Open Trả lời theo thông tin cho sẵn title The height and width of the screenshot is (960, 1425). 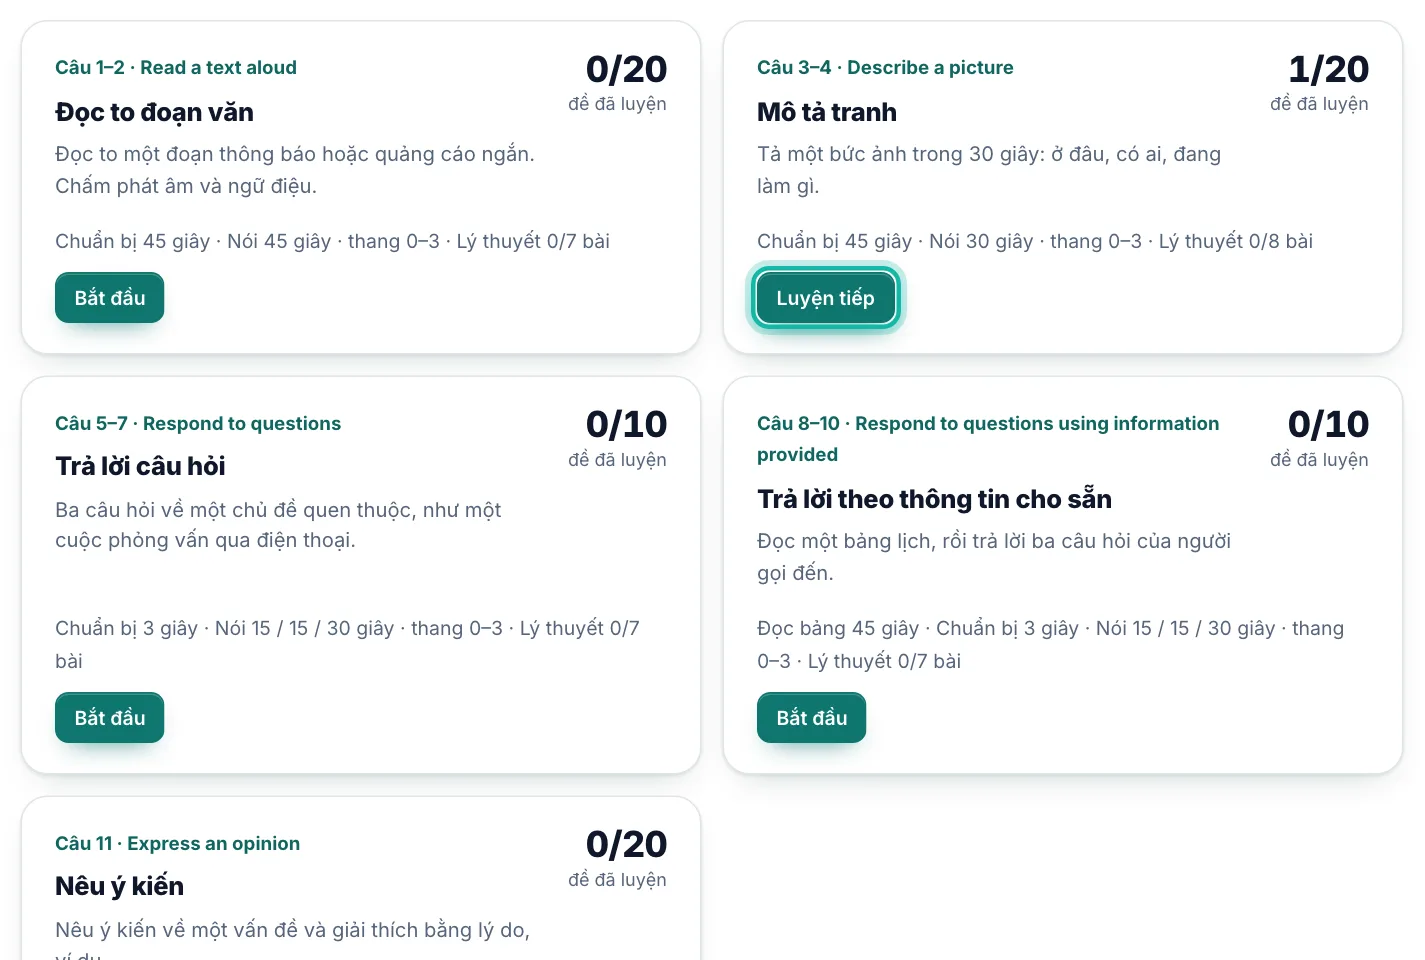pos(934,499)
